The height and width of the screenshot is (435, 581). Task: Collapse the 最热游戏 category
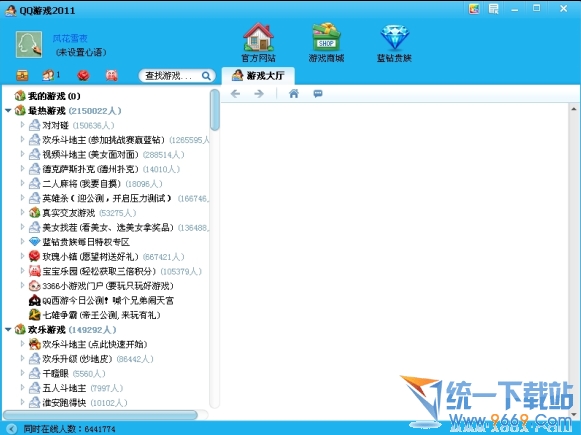click(8, 110)
